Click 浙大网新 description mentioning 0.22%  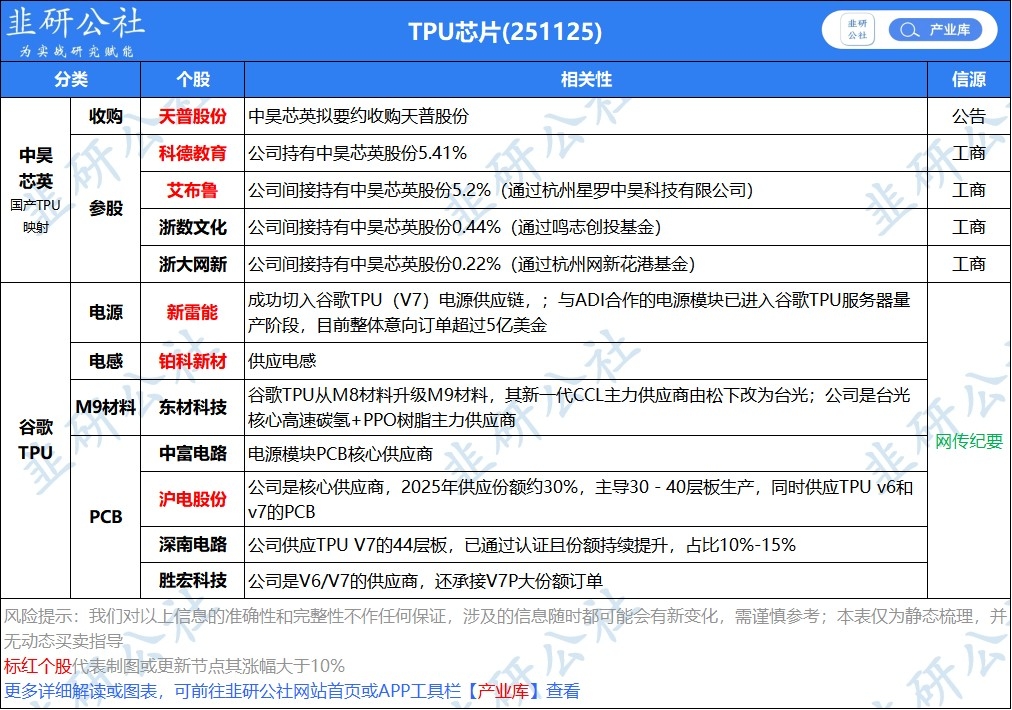click(x=472, y=264)
